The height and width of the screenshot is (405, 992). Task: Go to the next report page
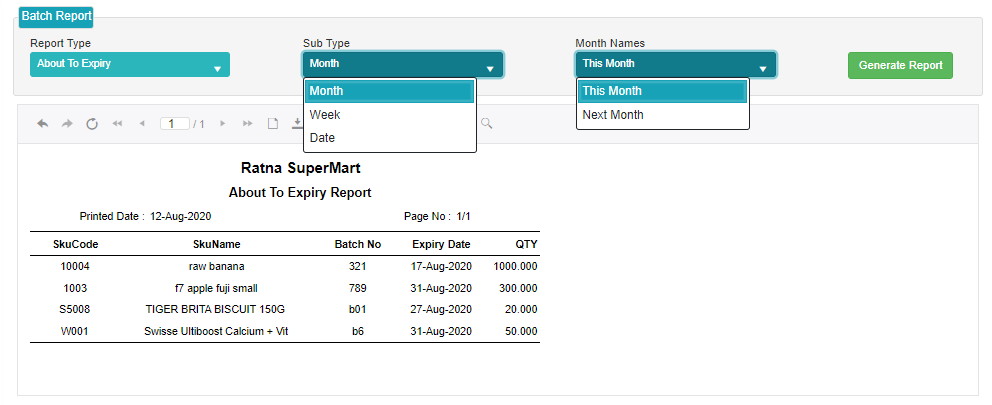coord(223,124)
